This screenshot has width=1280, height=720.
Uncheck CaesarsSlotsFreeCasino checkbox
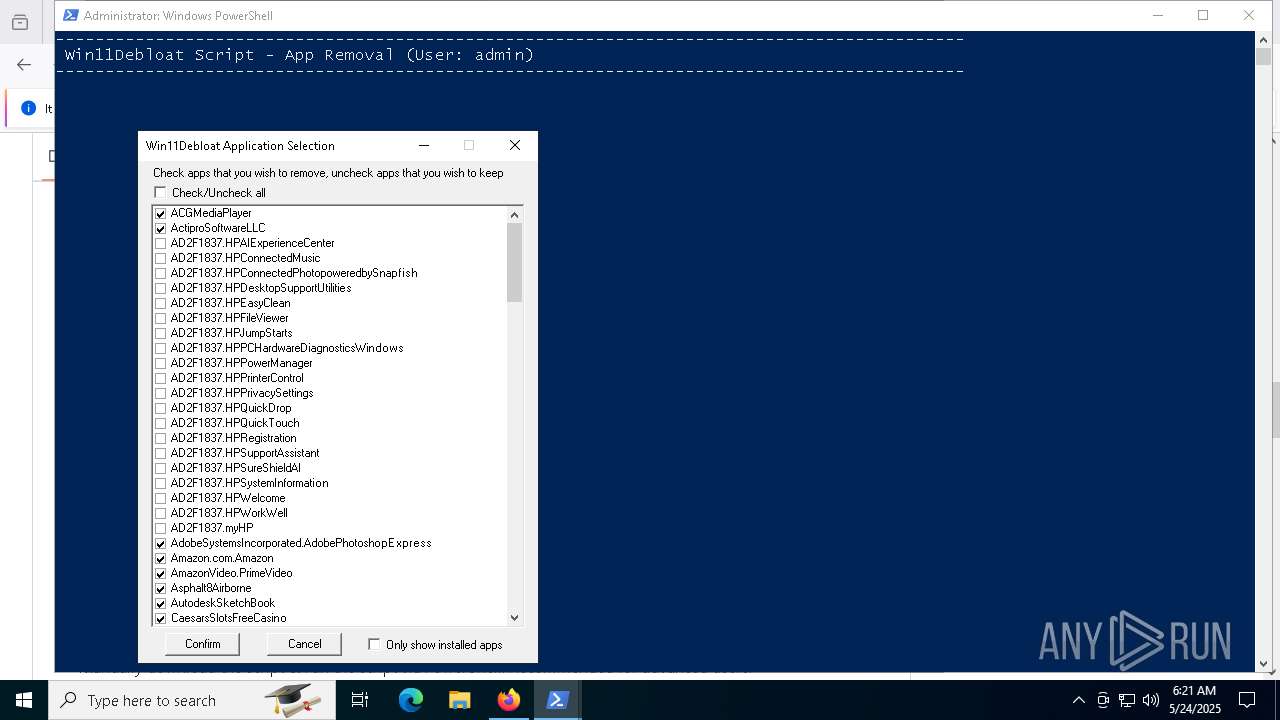[161, 618]
